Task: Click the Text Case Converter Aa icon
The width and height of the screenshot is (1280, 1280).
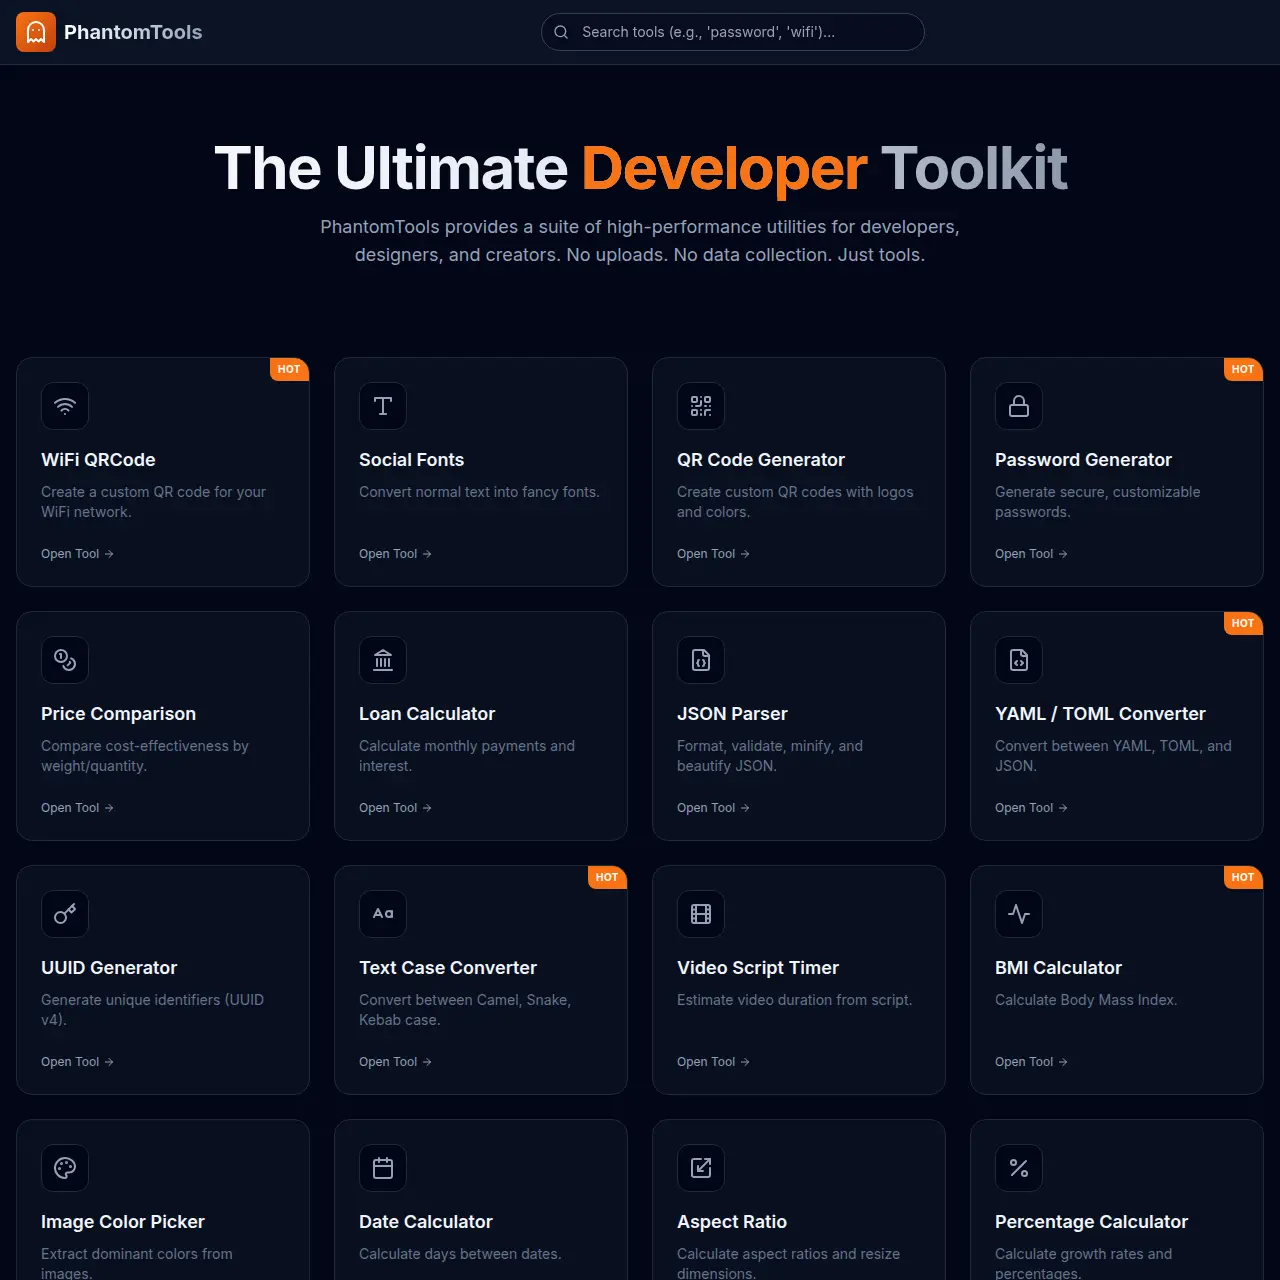Action: [x=383, y=914]
